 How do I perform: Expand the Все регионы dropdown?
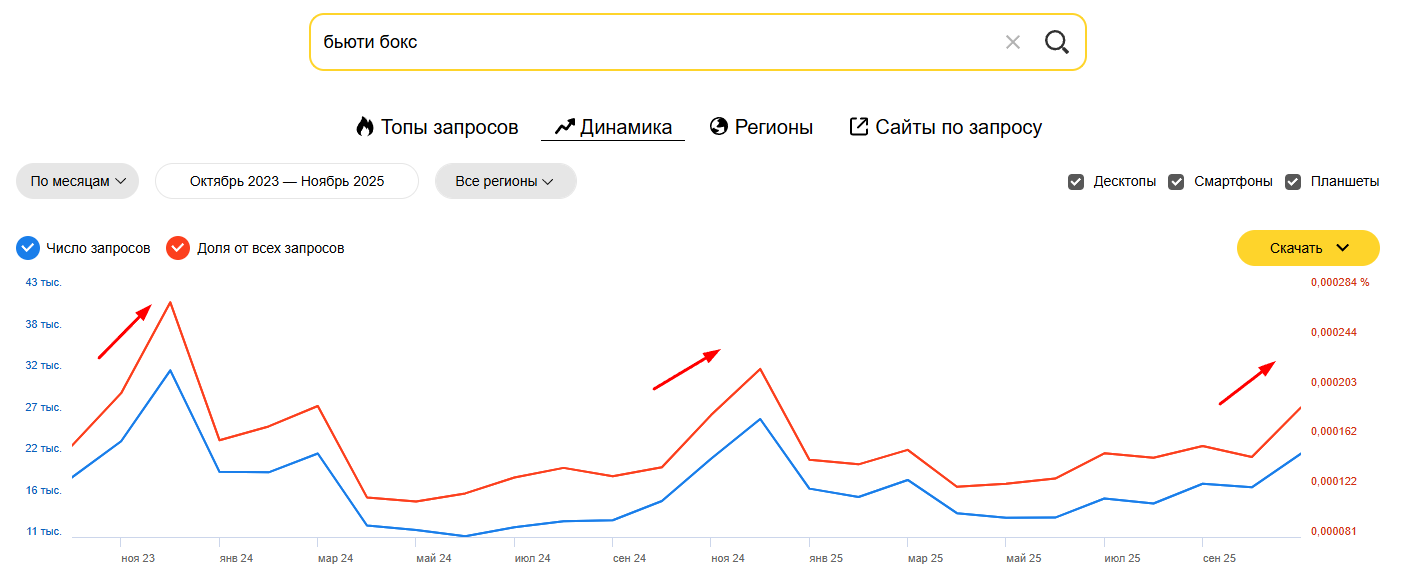(x=505, y=181)
